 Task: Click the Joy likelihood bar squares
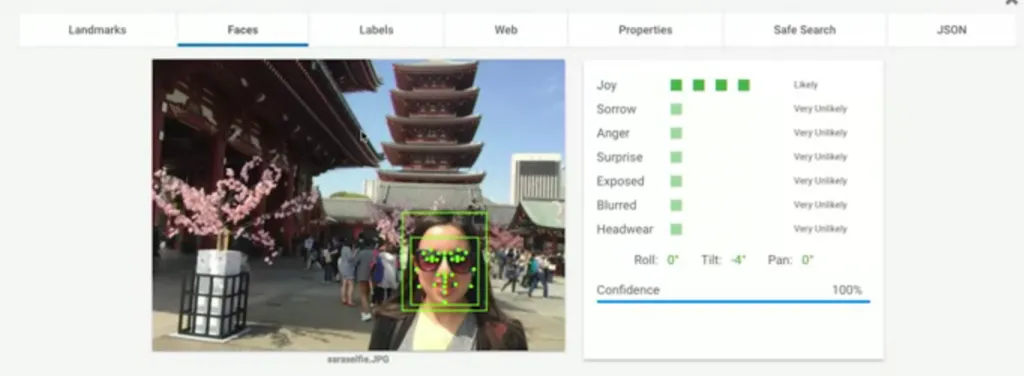click(710, 85)
